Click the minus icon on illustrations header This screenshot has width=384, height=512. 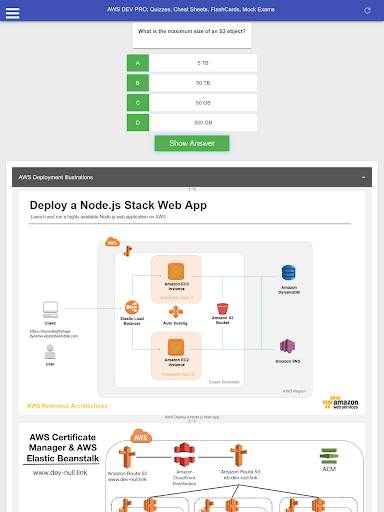pyautogui.click(x=363, y=177)
